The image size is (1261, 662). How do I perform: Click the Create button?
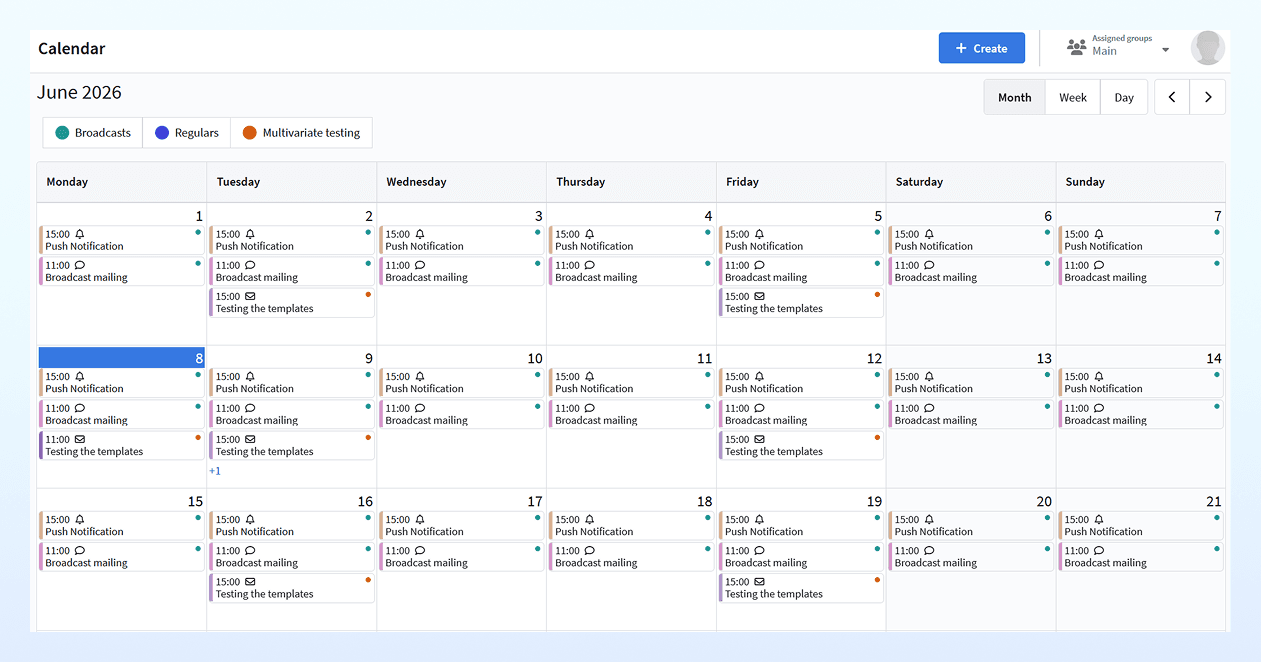click(982, 48)
